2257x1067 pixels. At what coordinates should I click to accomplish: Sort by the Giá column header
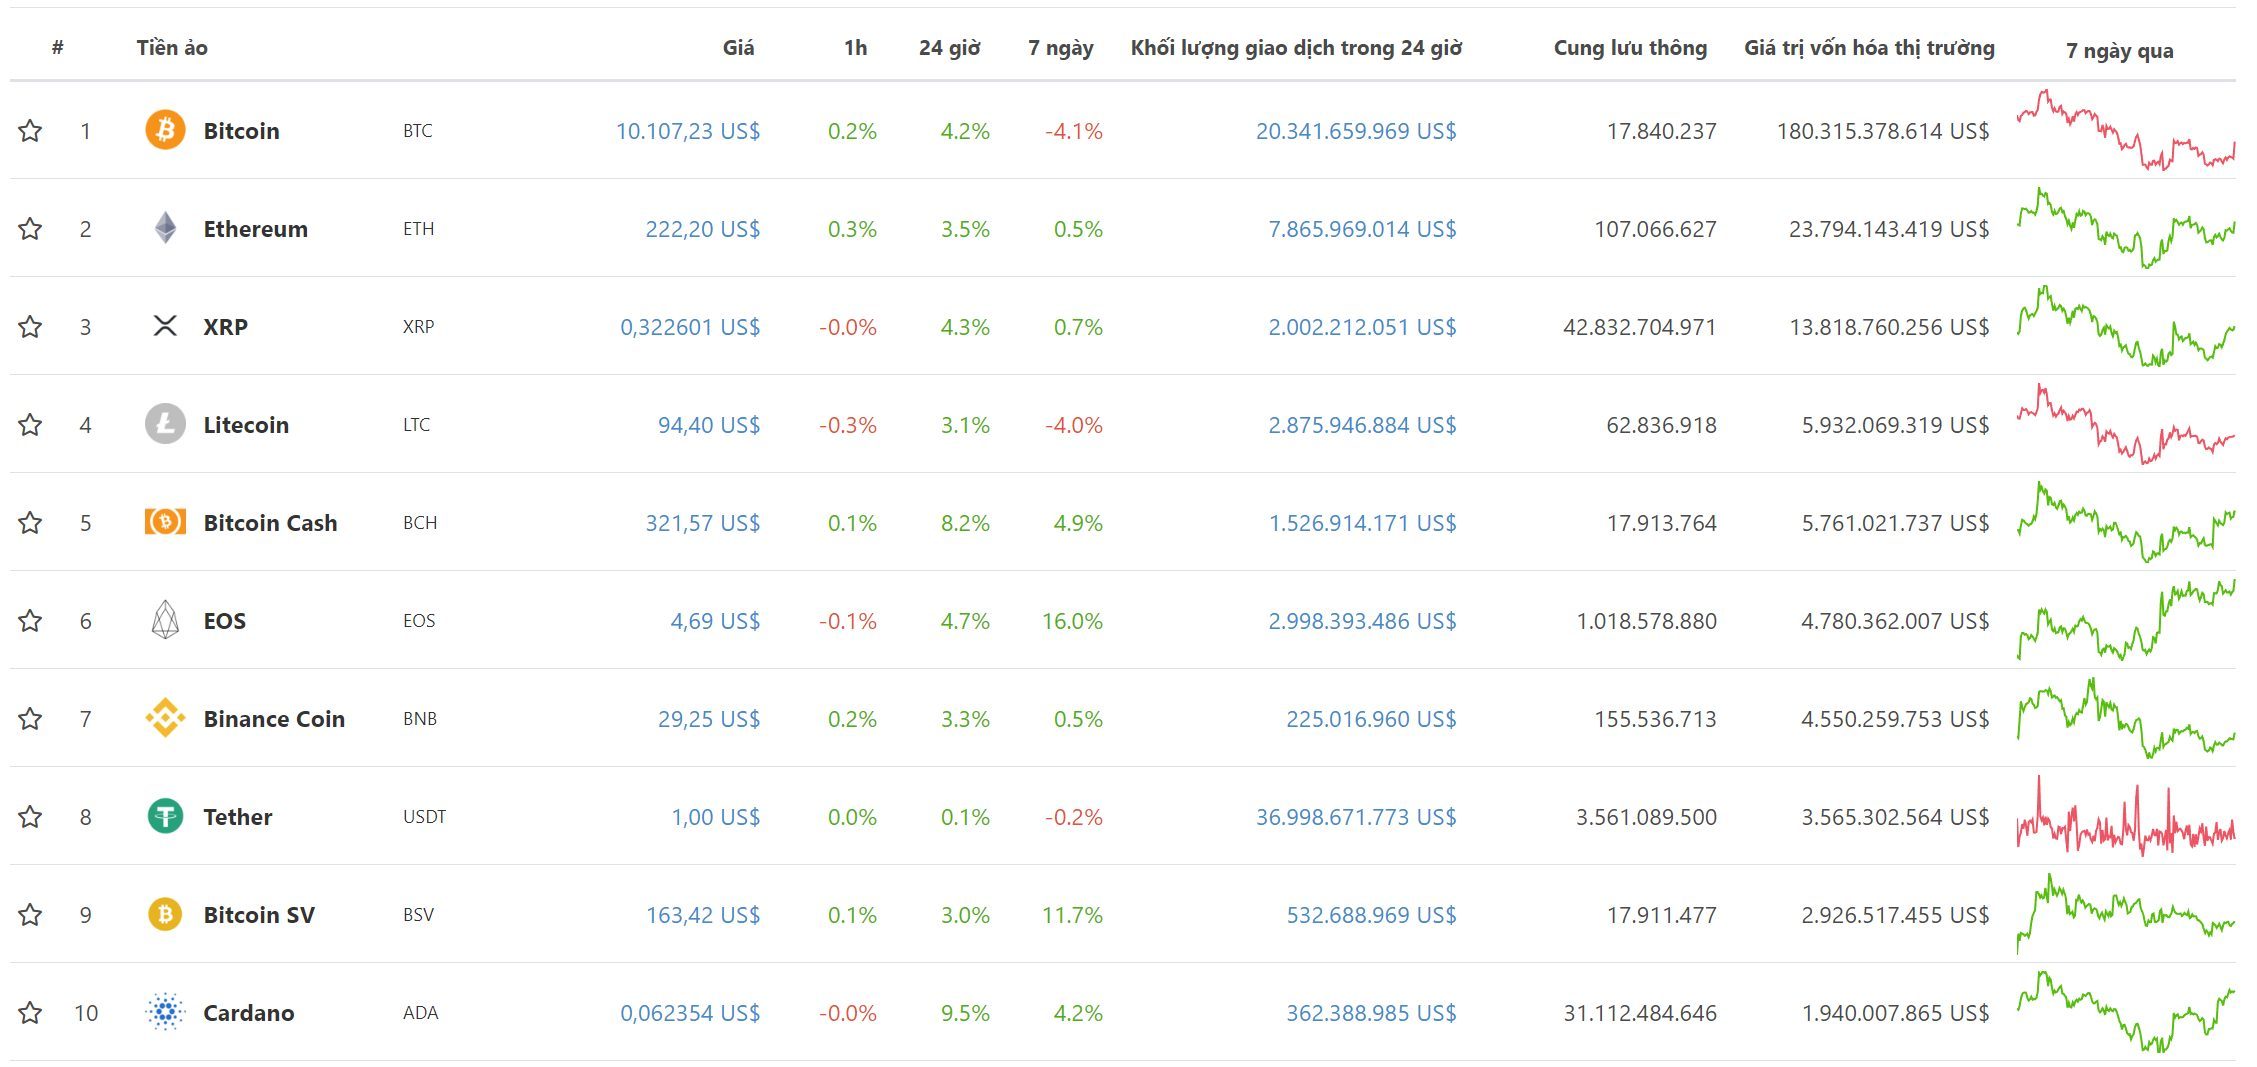click(738, 47)
